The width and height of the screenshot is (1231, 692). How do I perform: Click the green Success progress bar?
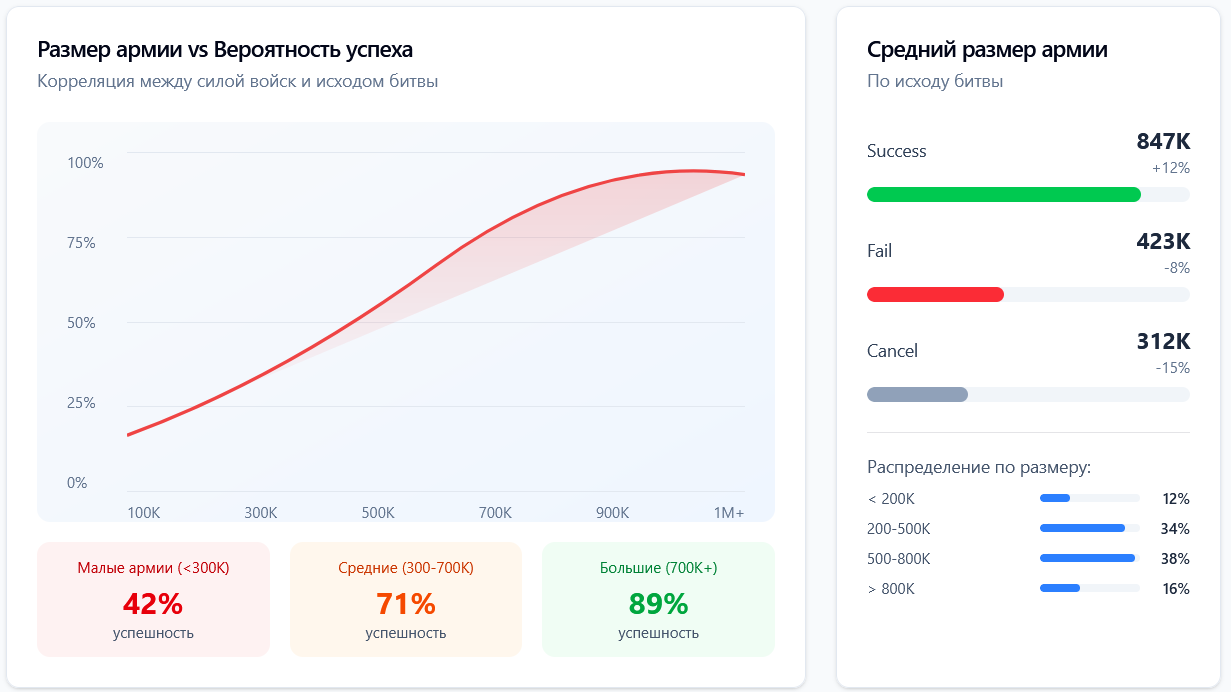tap(1003, 194)
